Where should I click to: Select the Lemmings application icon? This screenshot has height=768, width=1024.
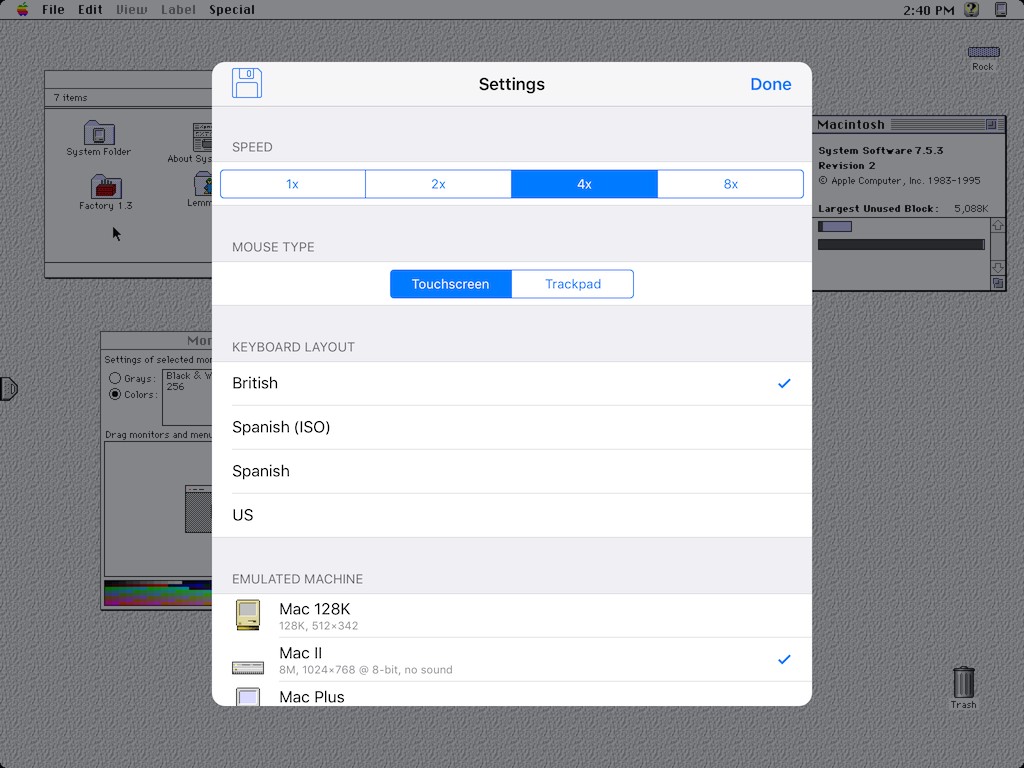pos(204,184)
